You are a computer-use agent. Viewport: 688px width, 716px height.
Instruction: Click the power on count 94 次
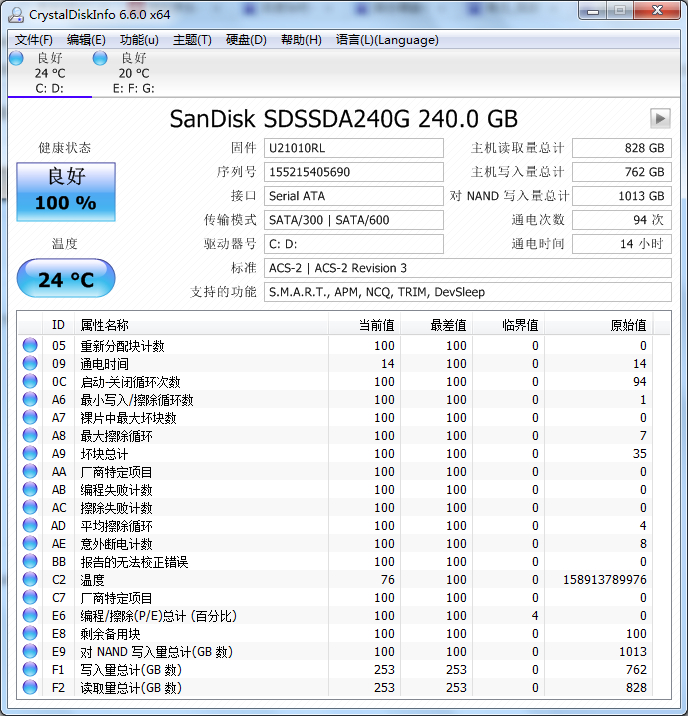click(622, 220)
